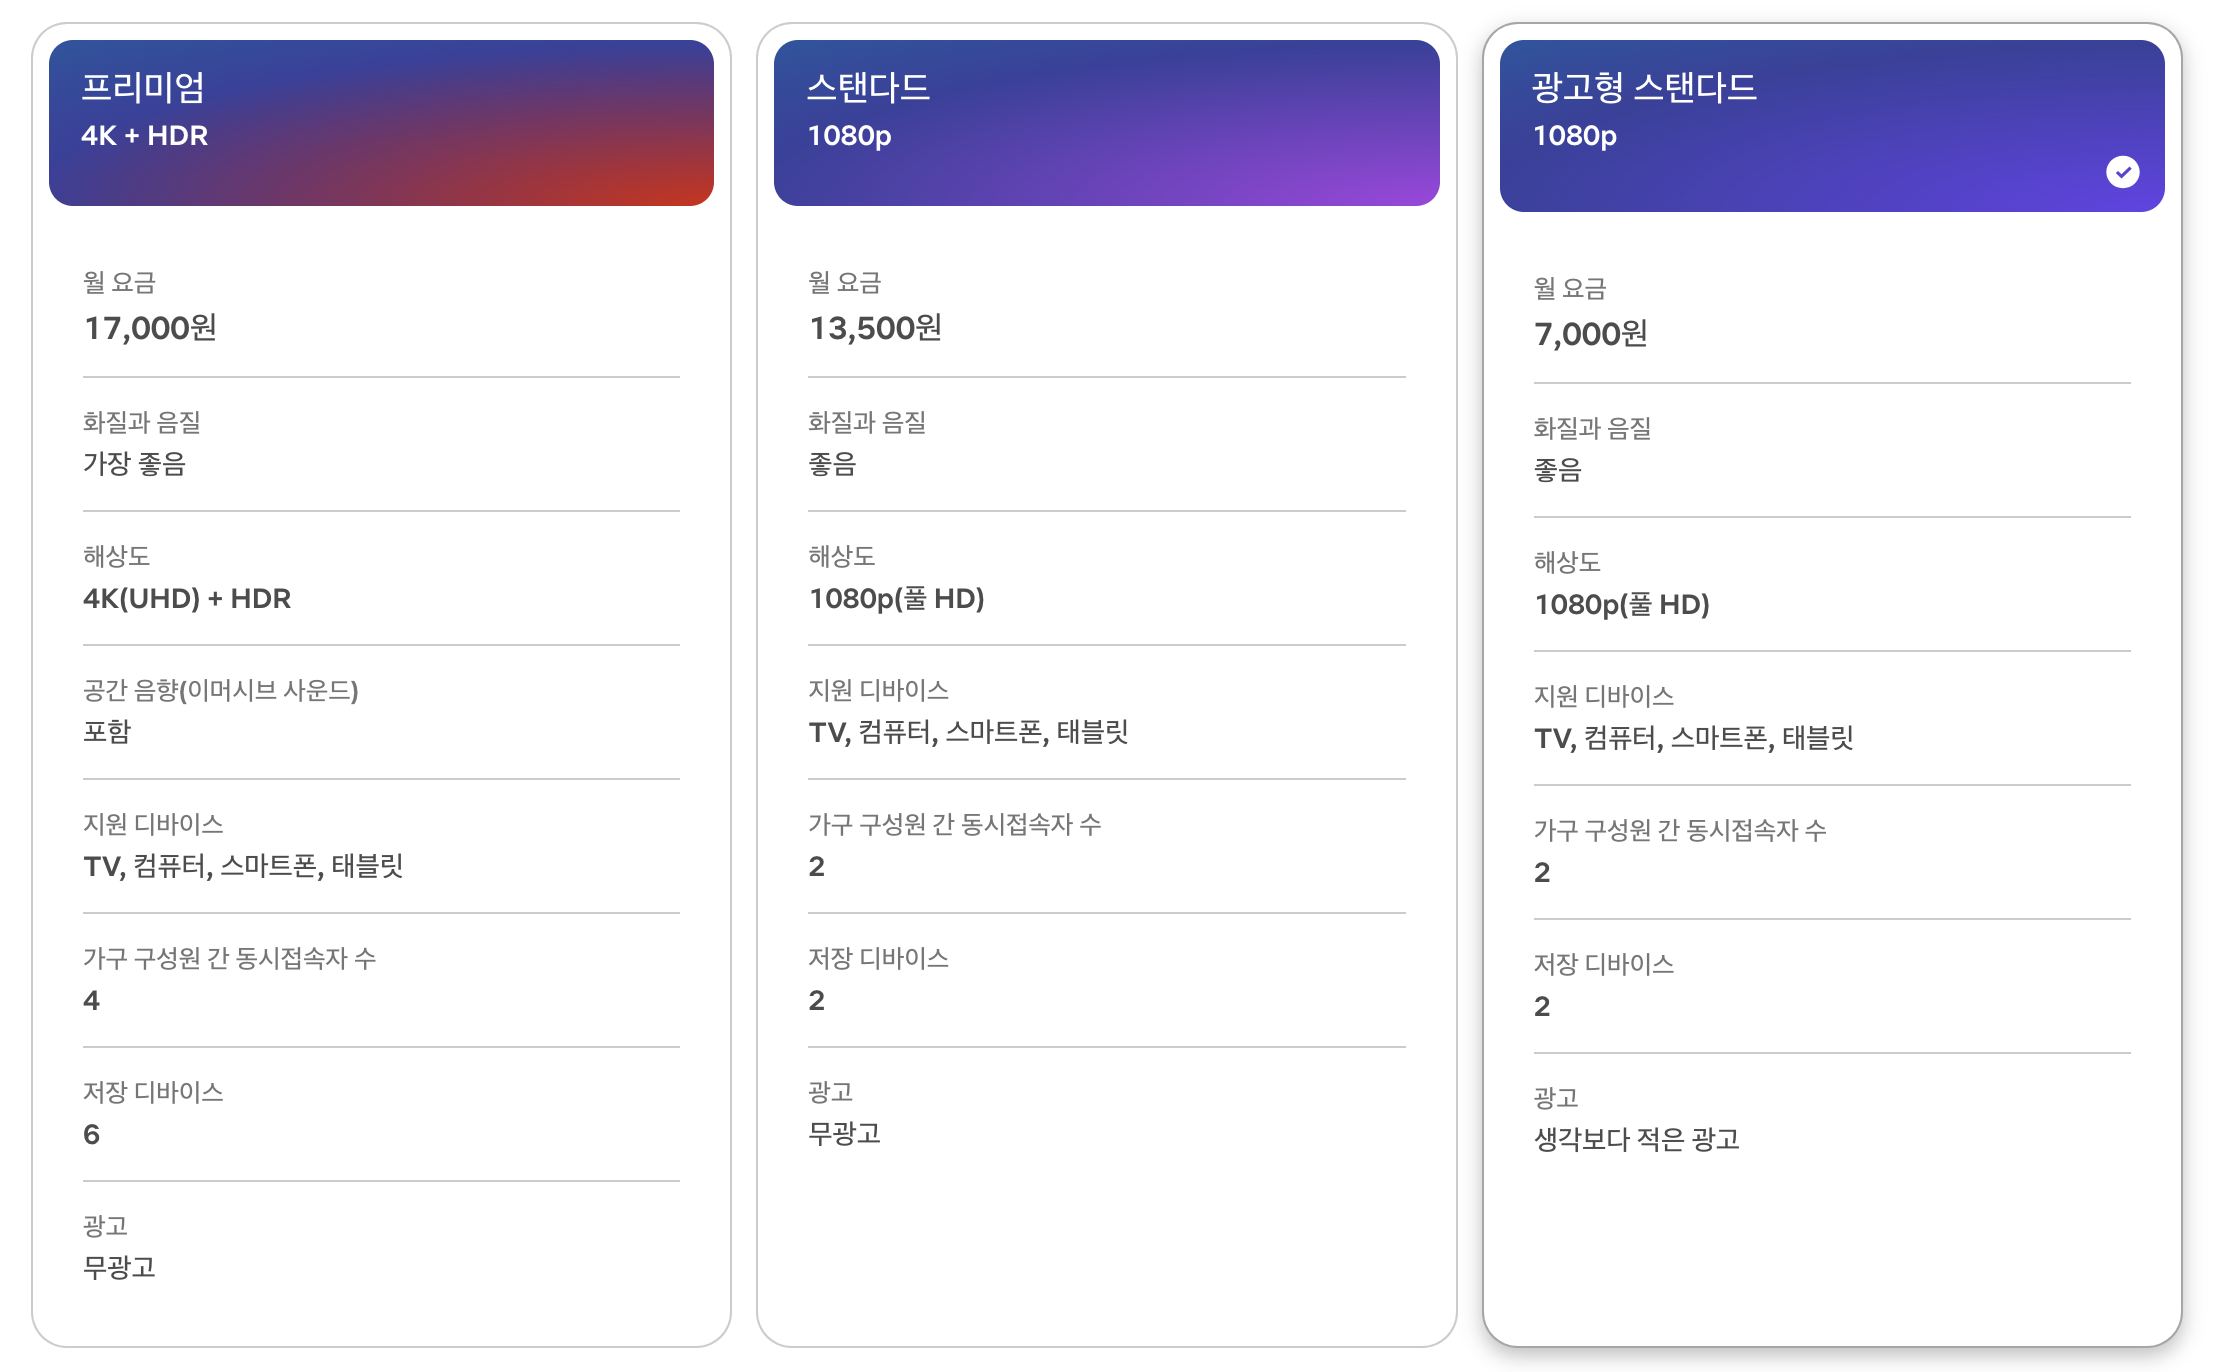Click the 17,000원 monthly price

click(150, 328)
